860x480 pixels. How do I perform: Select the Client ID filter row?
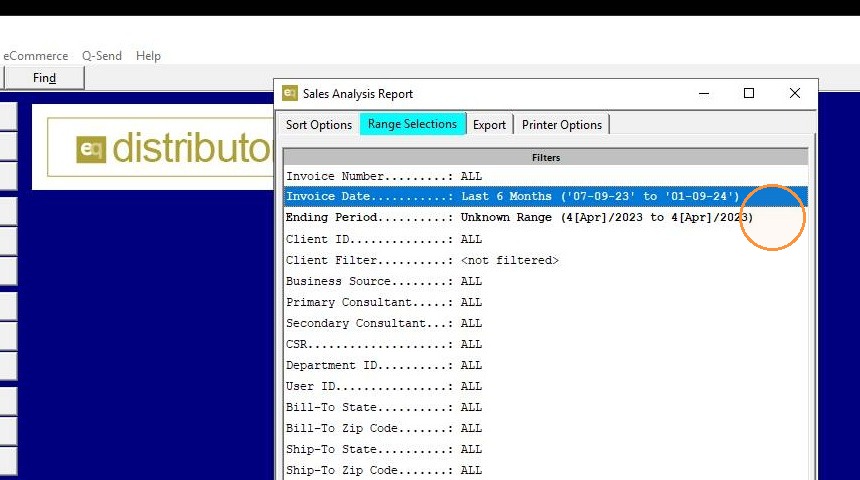(546, 239)
